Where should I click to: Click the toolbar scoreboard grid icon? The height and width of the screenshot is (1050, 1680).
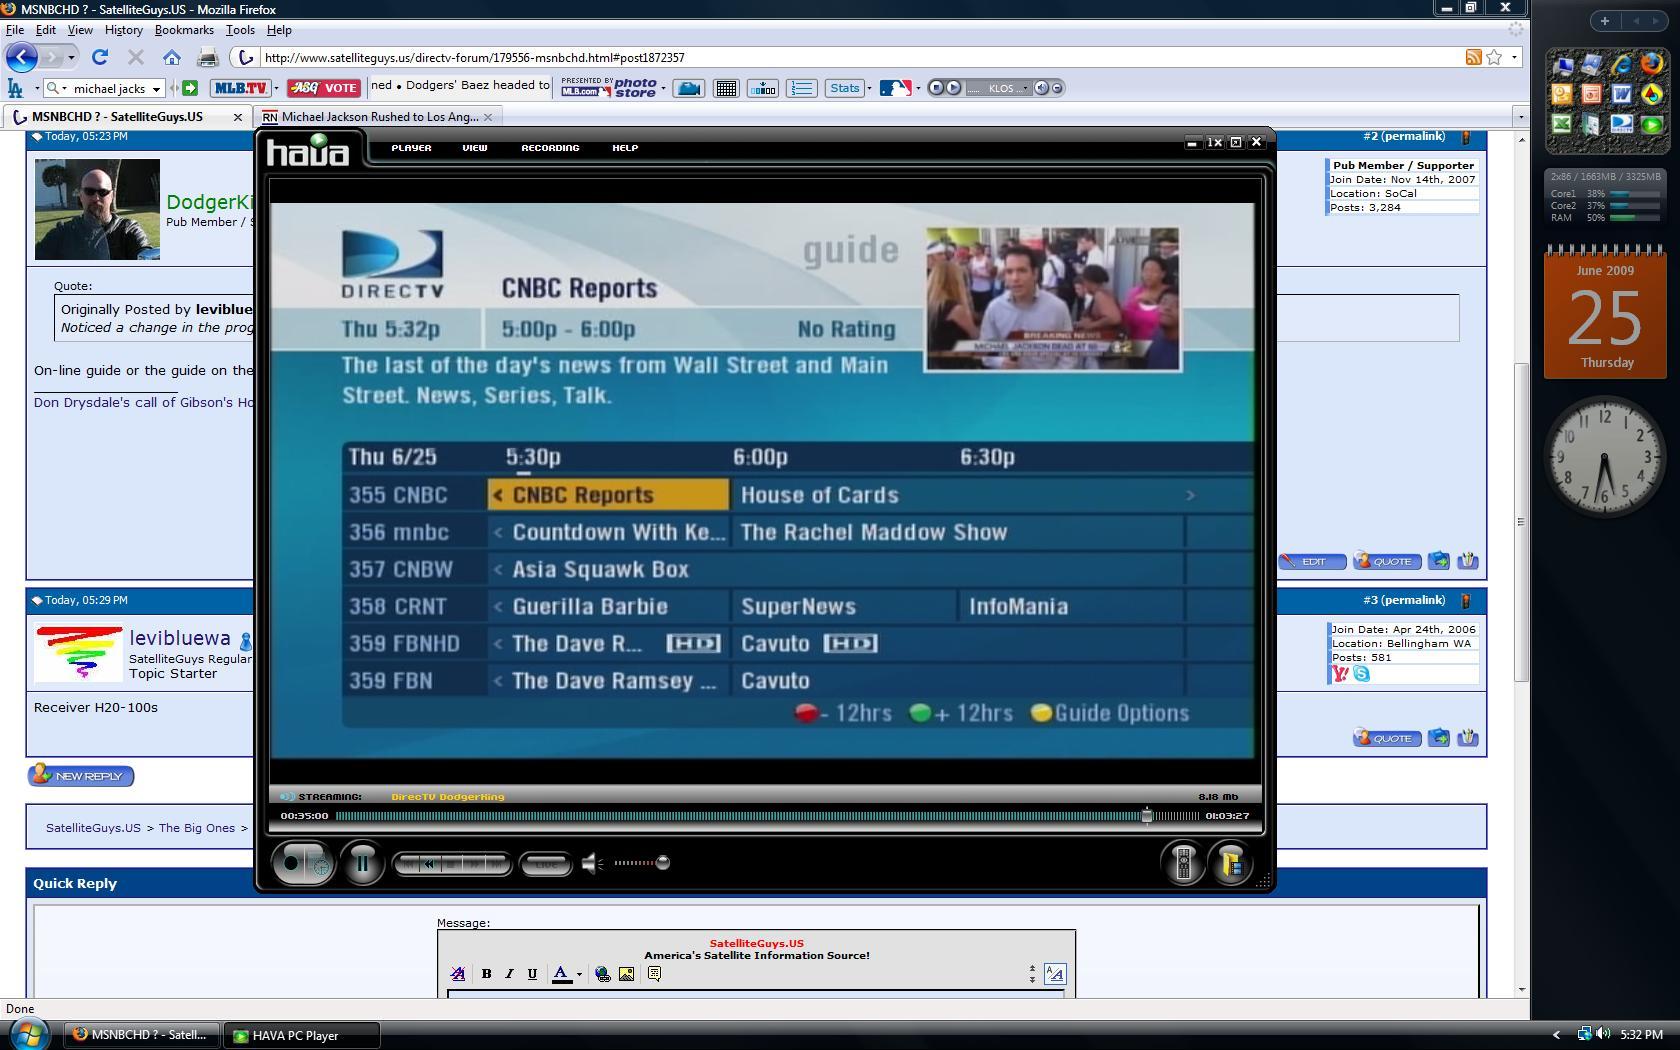(x=726, y=88)
